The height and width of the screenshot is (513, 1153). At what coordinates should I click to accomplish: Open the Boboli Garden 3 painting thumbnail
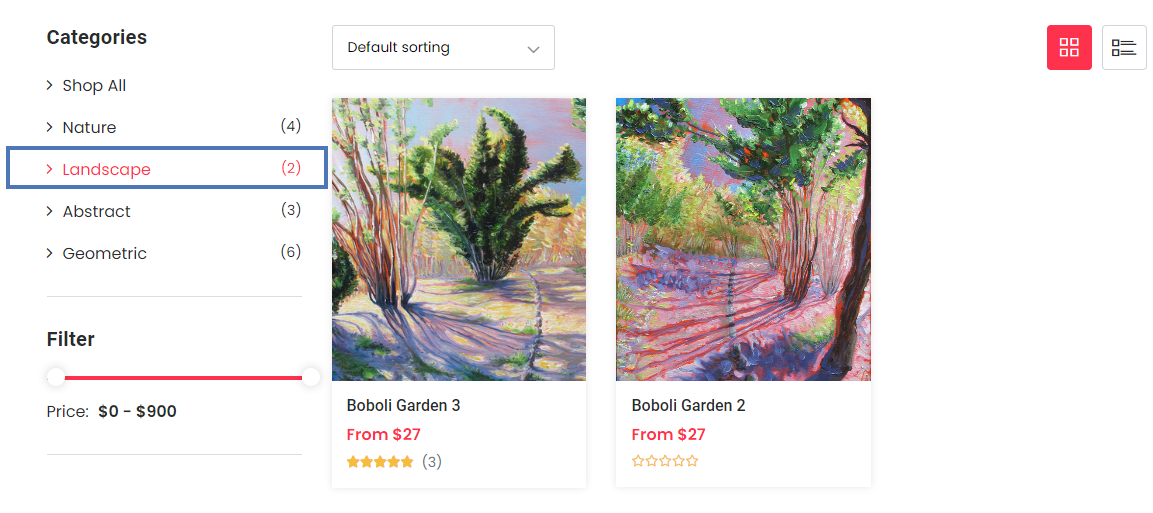coord(459,239)
